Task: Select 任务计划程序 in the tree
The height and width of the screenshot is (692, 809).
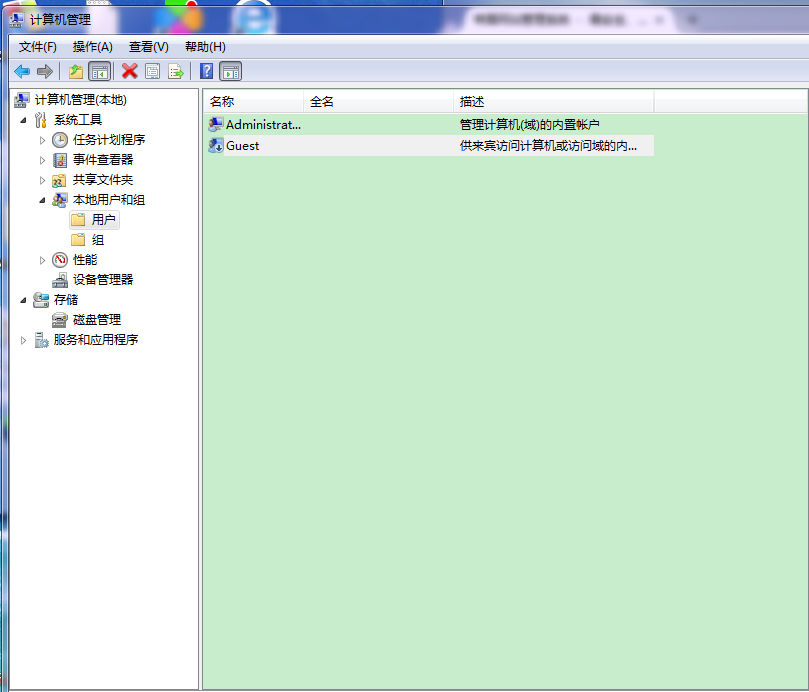Action: point(109,140)
